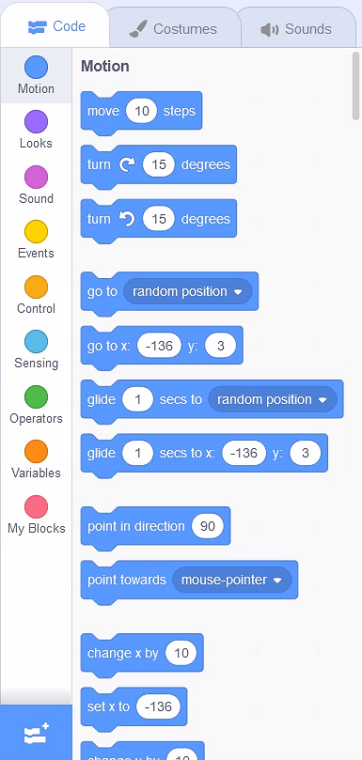
Task: Switch to the Sounds tab
Action: tap(297, 29)
